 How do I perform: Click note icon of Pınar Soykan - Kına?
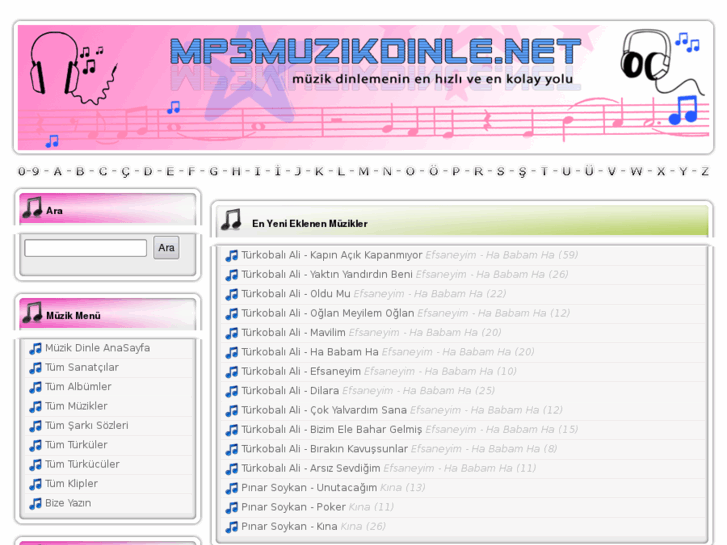coord(231,526)
